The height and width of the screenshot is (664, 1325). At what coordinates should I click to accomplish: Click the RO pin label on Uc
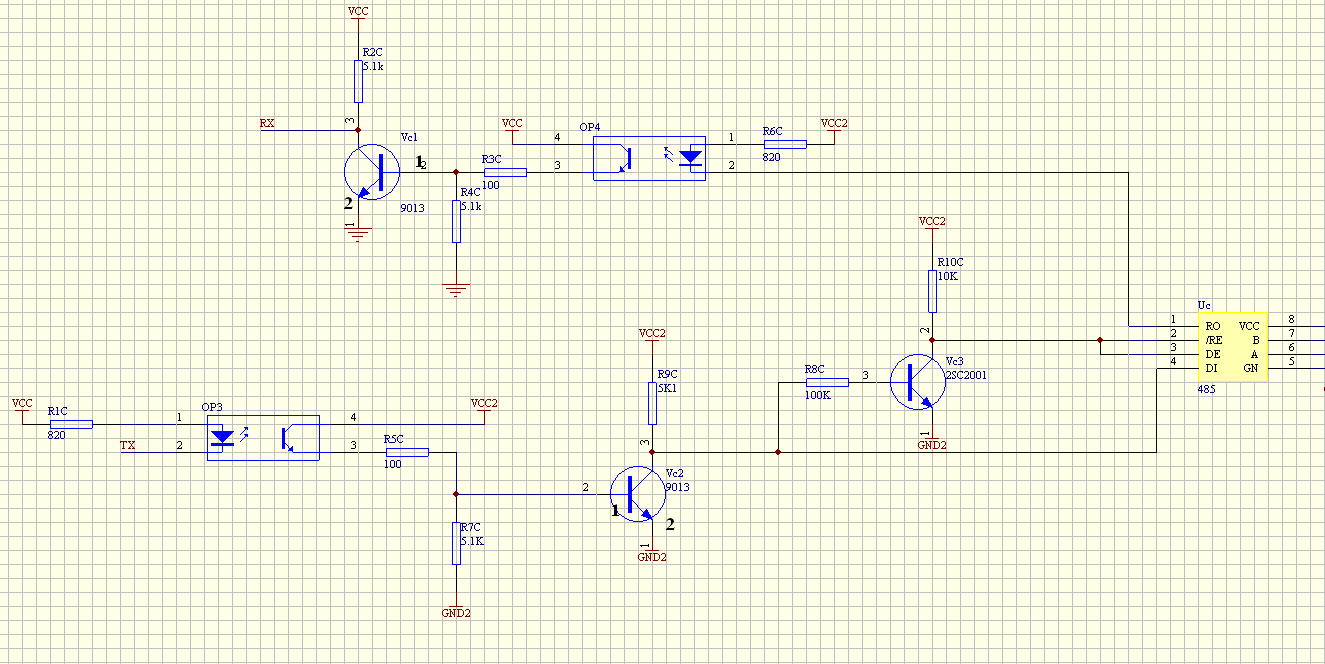point(1213,326)
